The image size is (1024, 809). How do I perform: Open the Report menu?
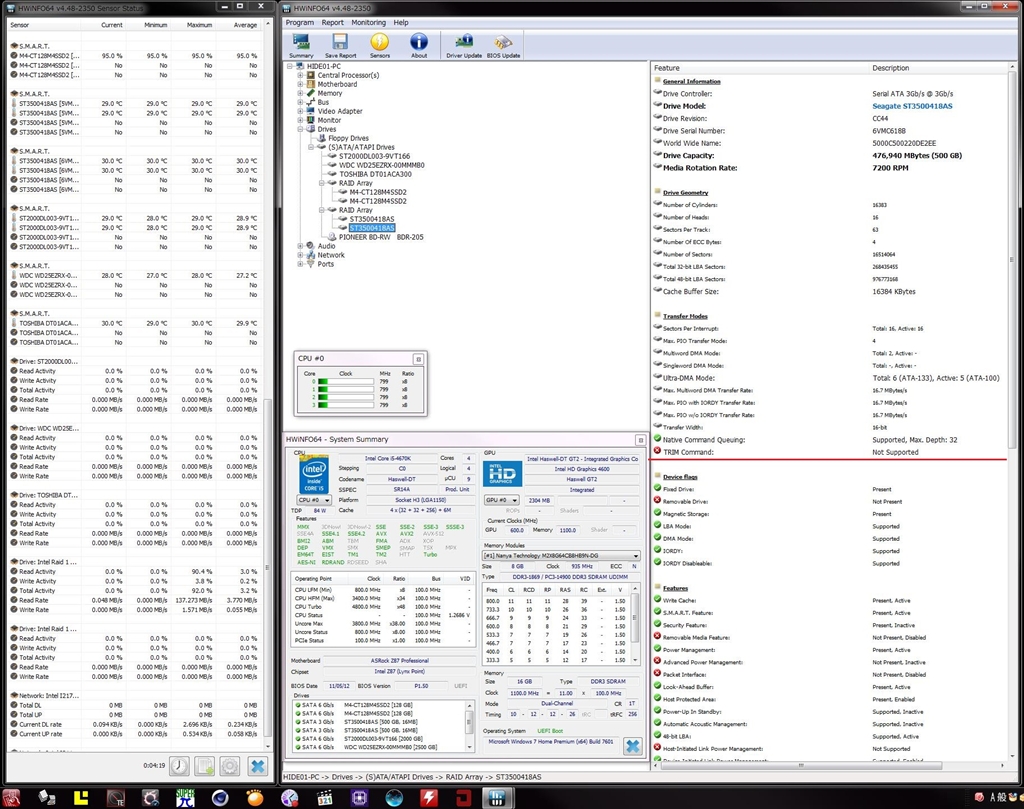coord(332,22)
